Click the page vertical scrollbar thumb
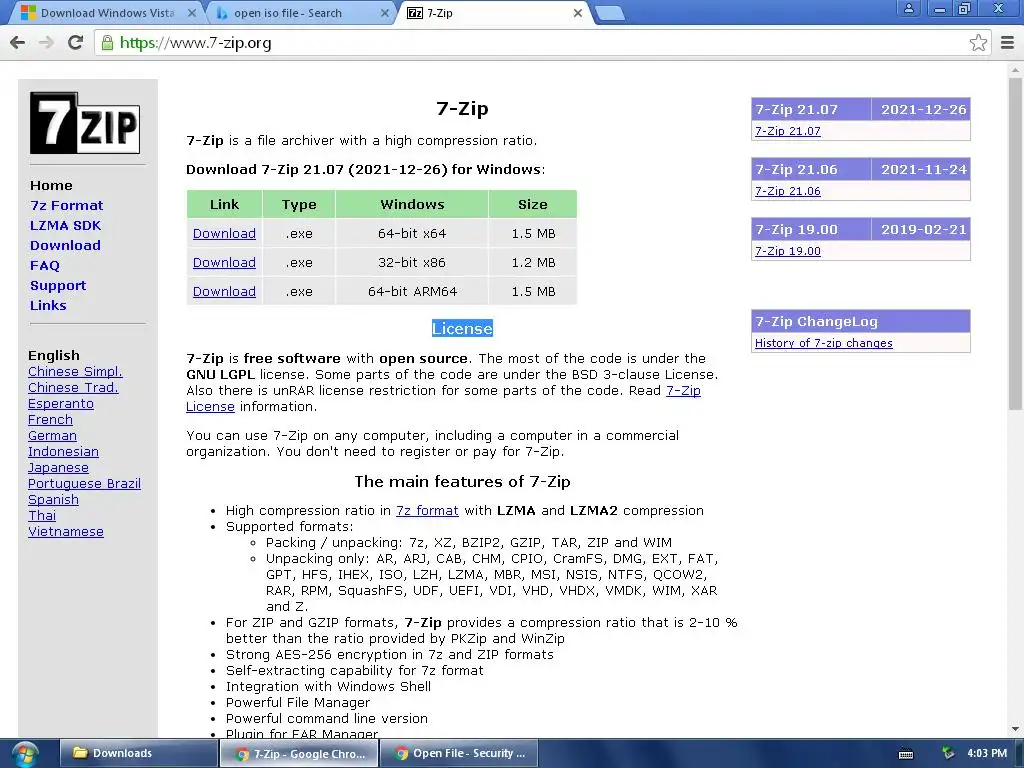1024x768 pixels. click(x=1015, y=243)
